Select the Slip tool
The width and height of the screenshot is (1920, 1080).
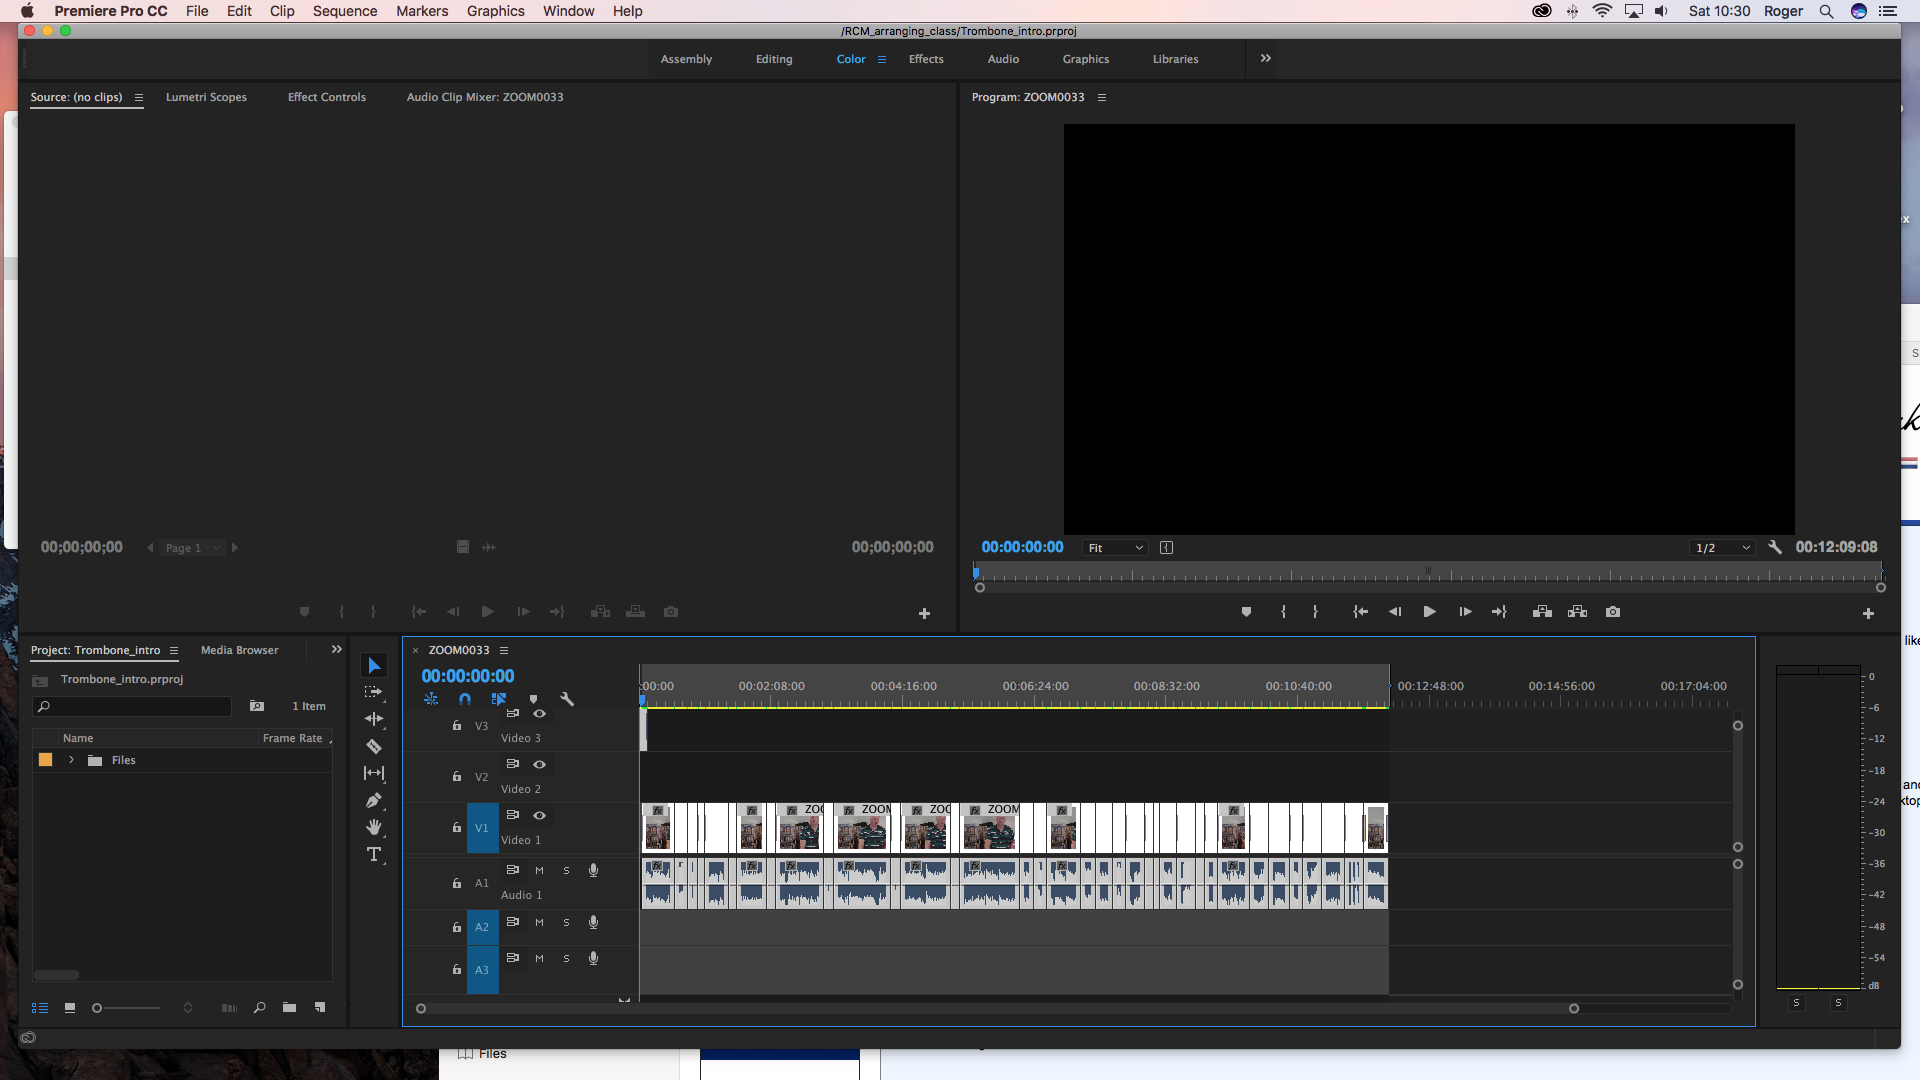374,773
